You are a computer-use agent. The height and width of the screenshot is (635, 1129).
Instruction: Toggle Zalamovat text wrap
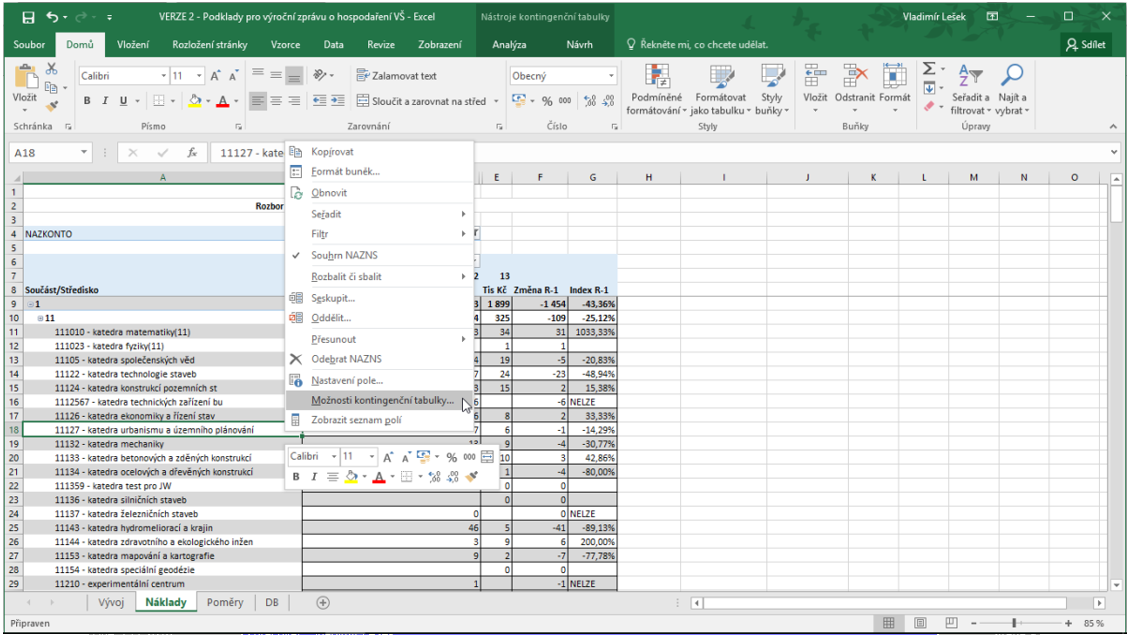[x=397, y=76]
